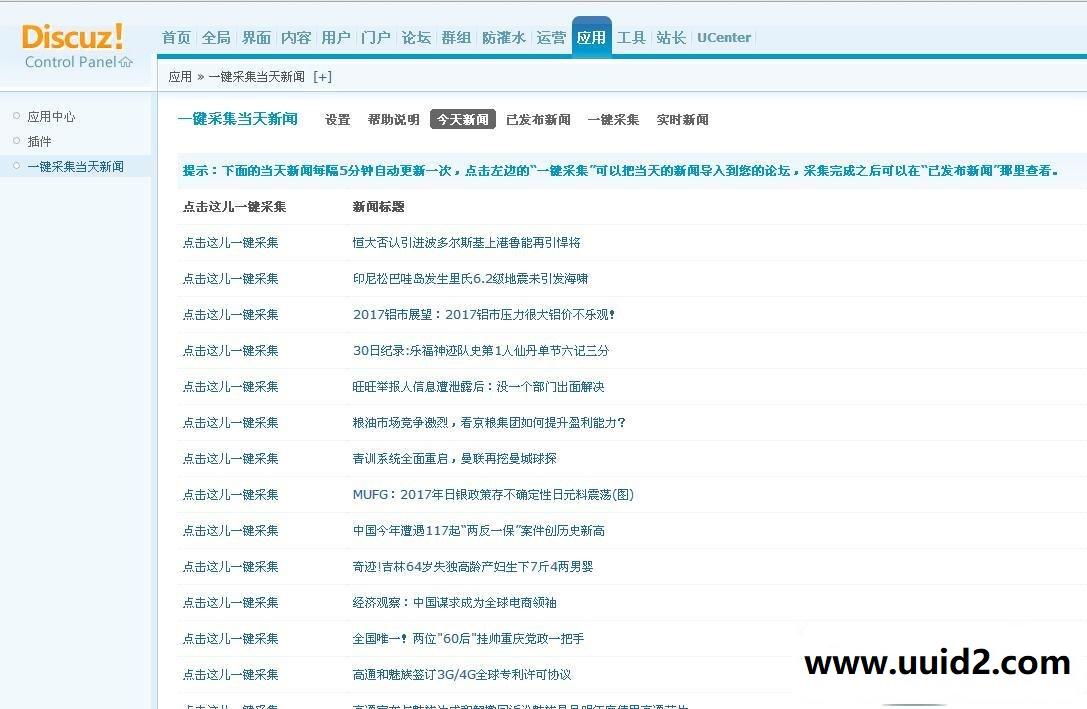Open the 实时新闻 tab
This screenshot has width=1087, height=709.
pyautogui.click(x=682, y=119)
